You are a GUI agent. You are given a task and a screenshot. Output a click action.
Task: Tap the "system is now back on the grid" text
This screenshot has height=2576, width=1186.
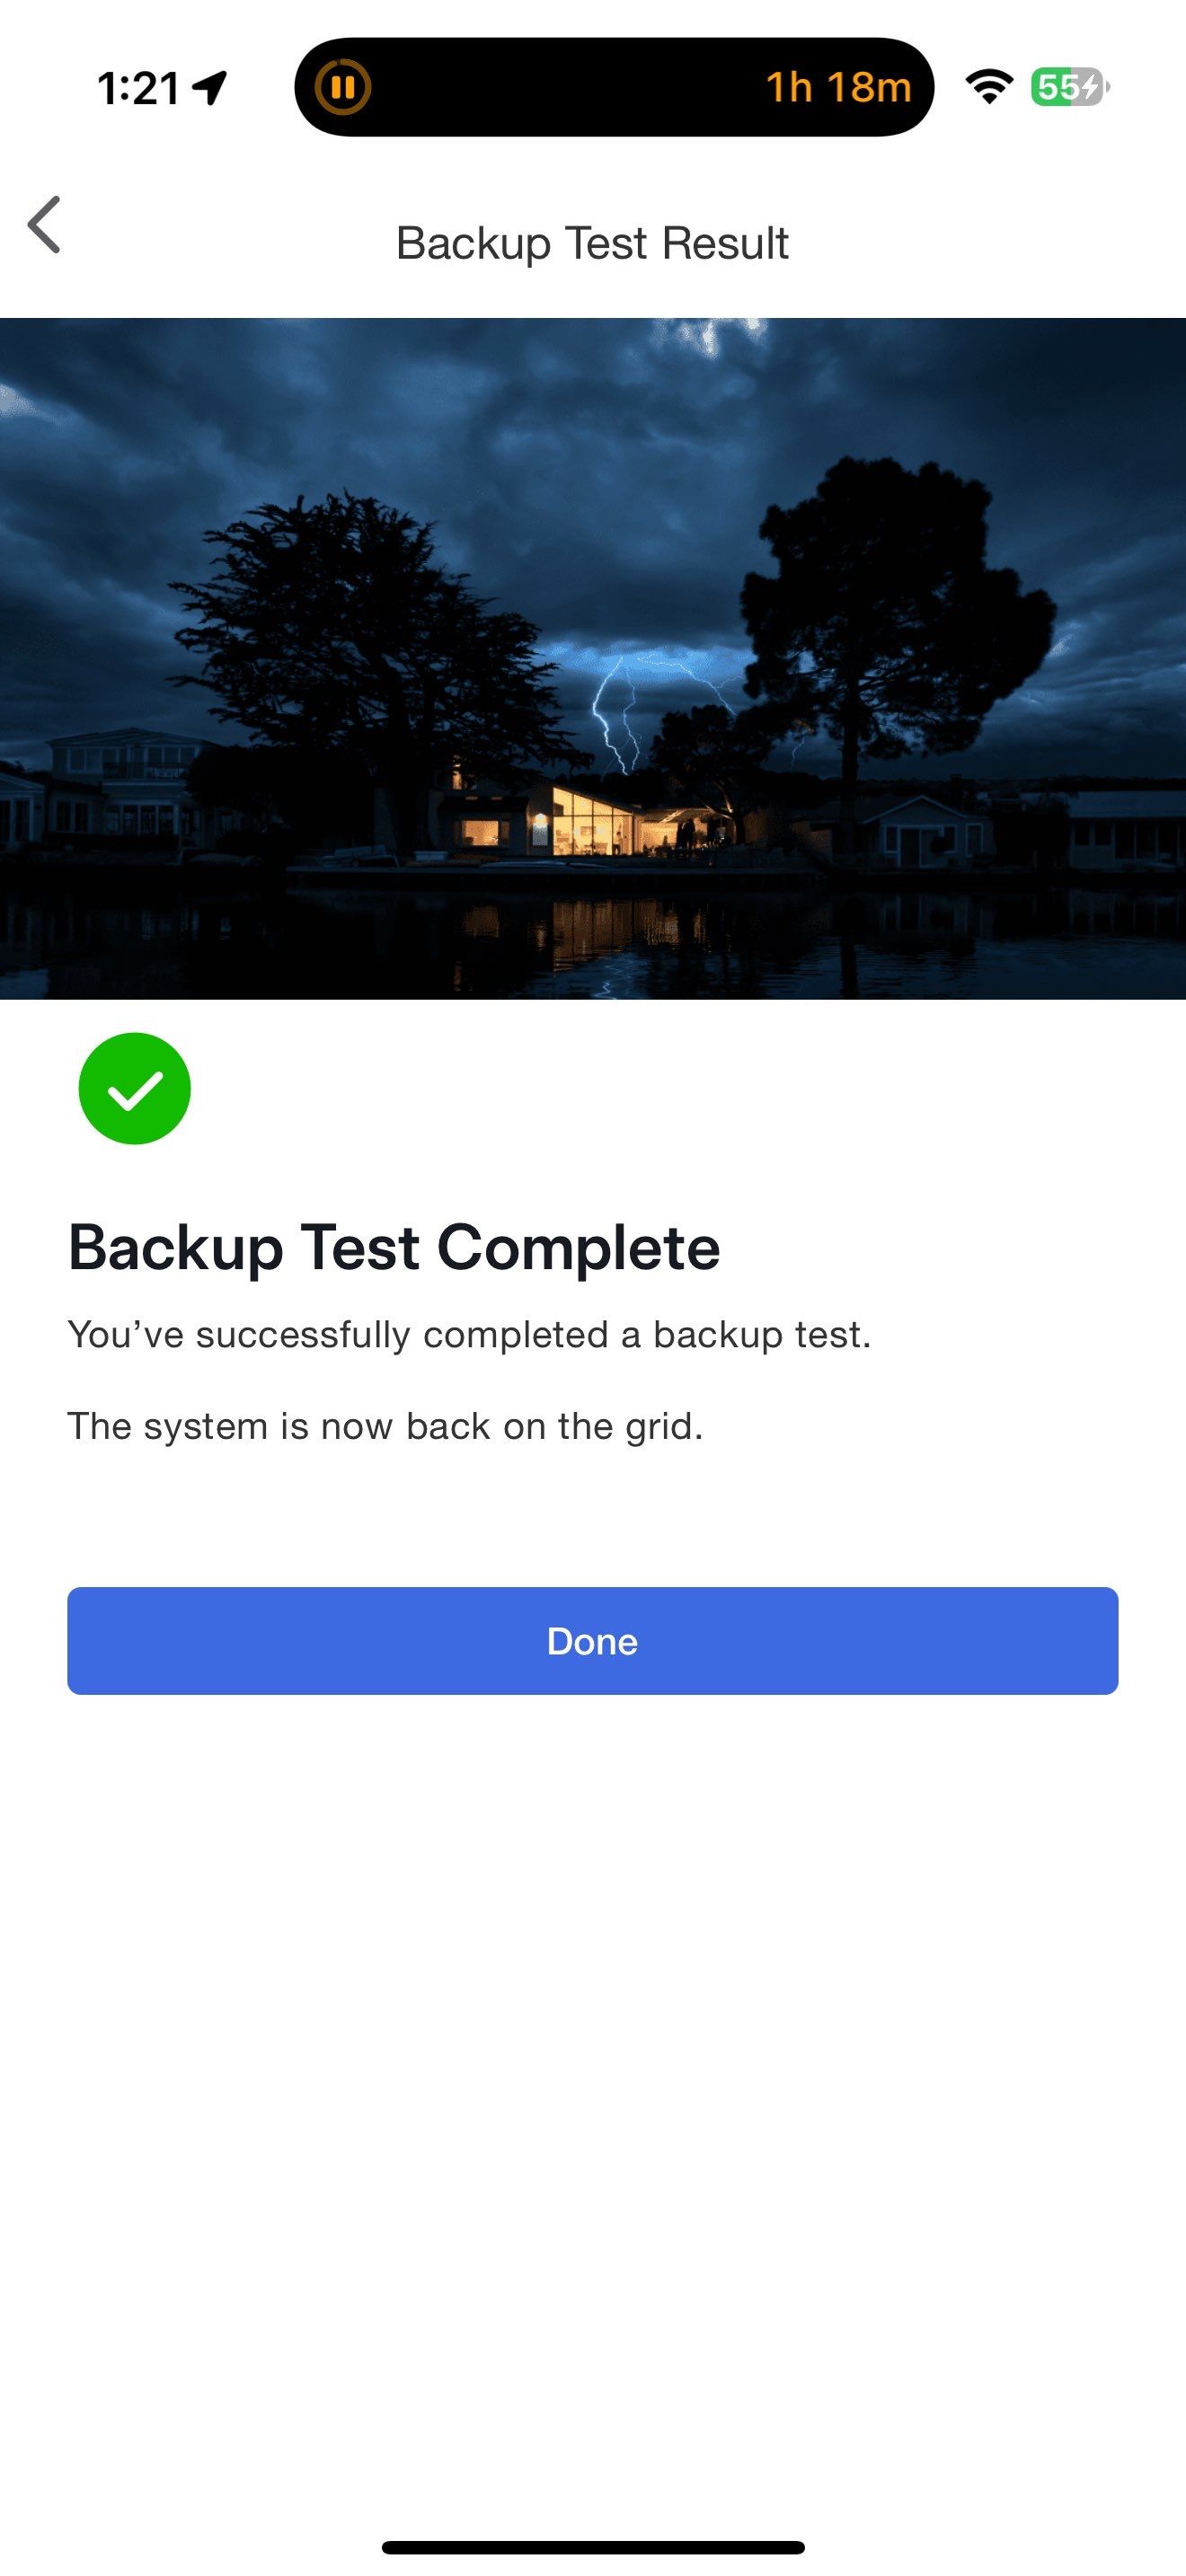point(385,1426)
